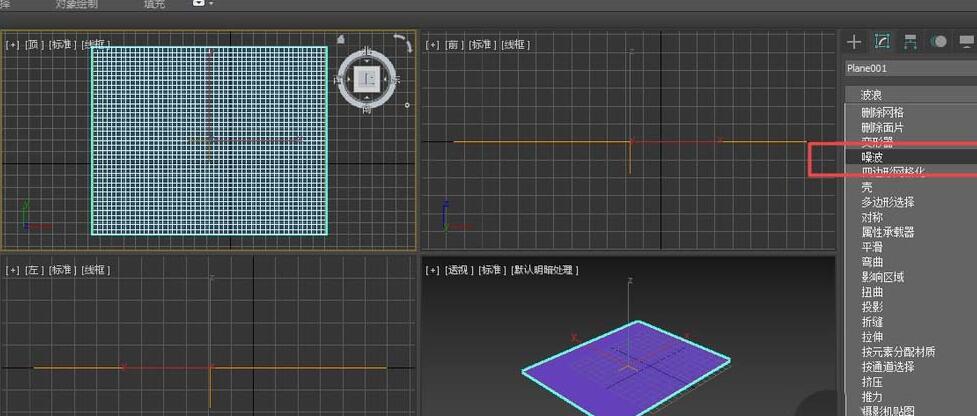The image size is (977, 416).
Task: Open the [默认明暗处理] shading menu
Action: coord(545,270)
